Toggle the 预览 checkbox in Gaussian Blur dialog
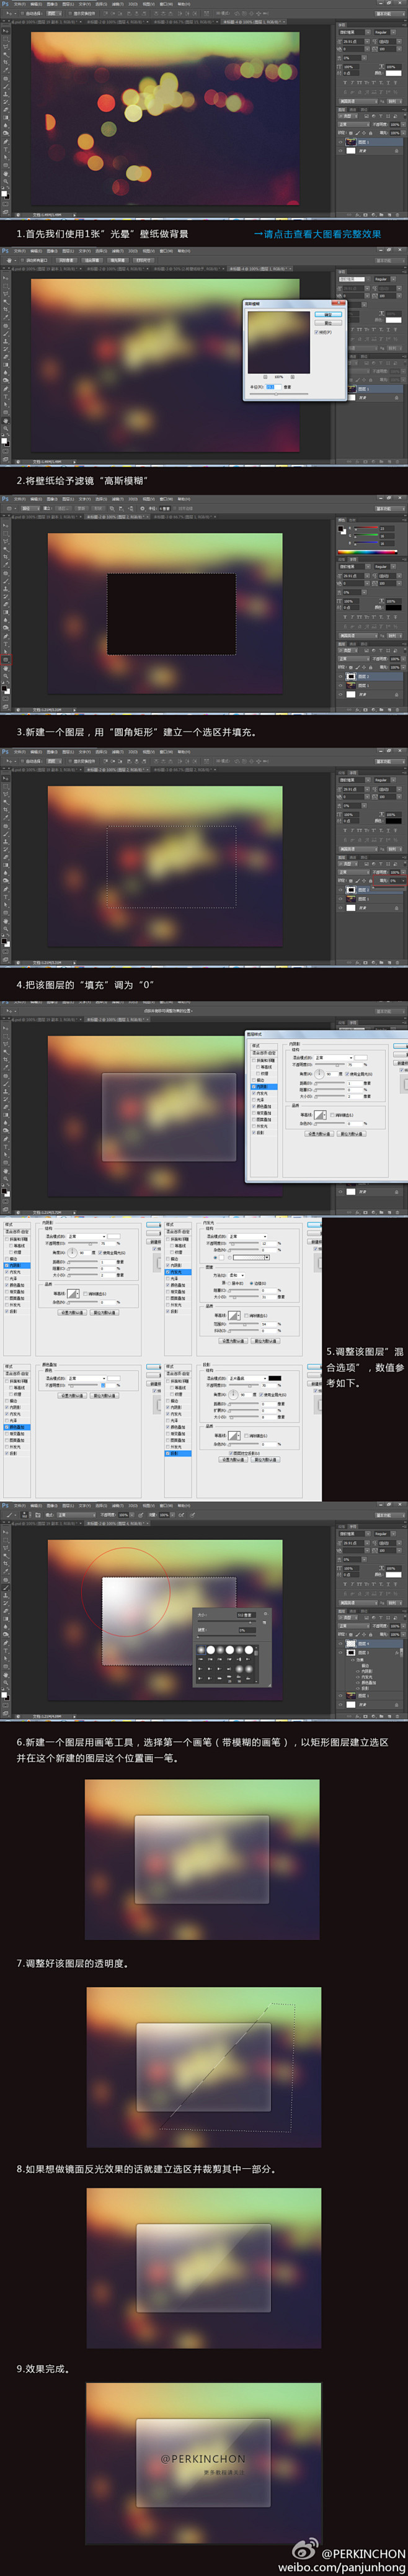Viewport: 408px width, 2576px height. [323, 333]
